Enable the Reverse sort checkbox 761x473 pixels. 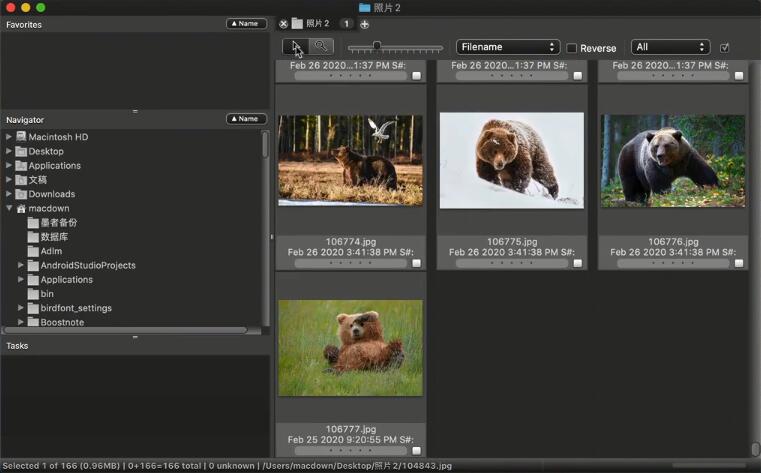(x=572, y=48)
